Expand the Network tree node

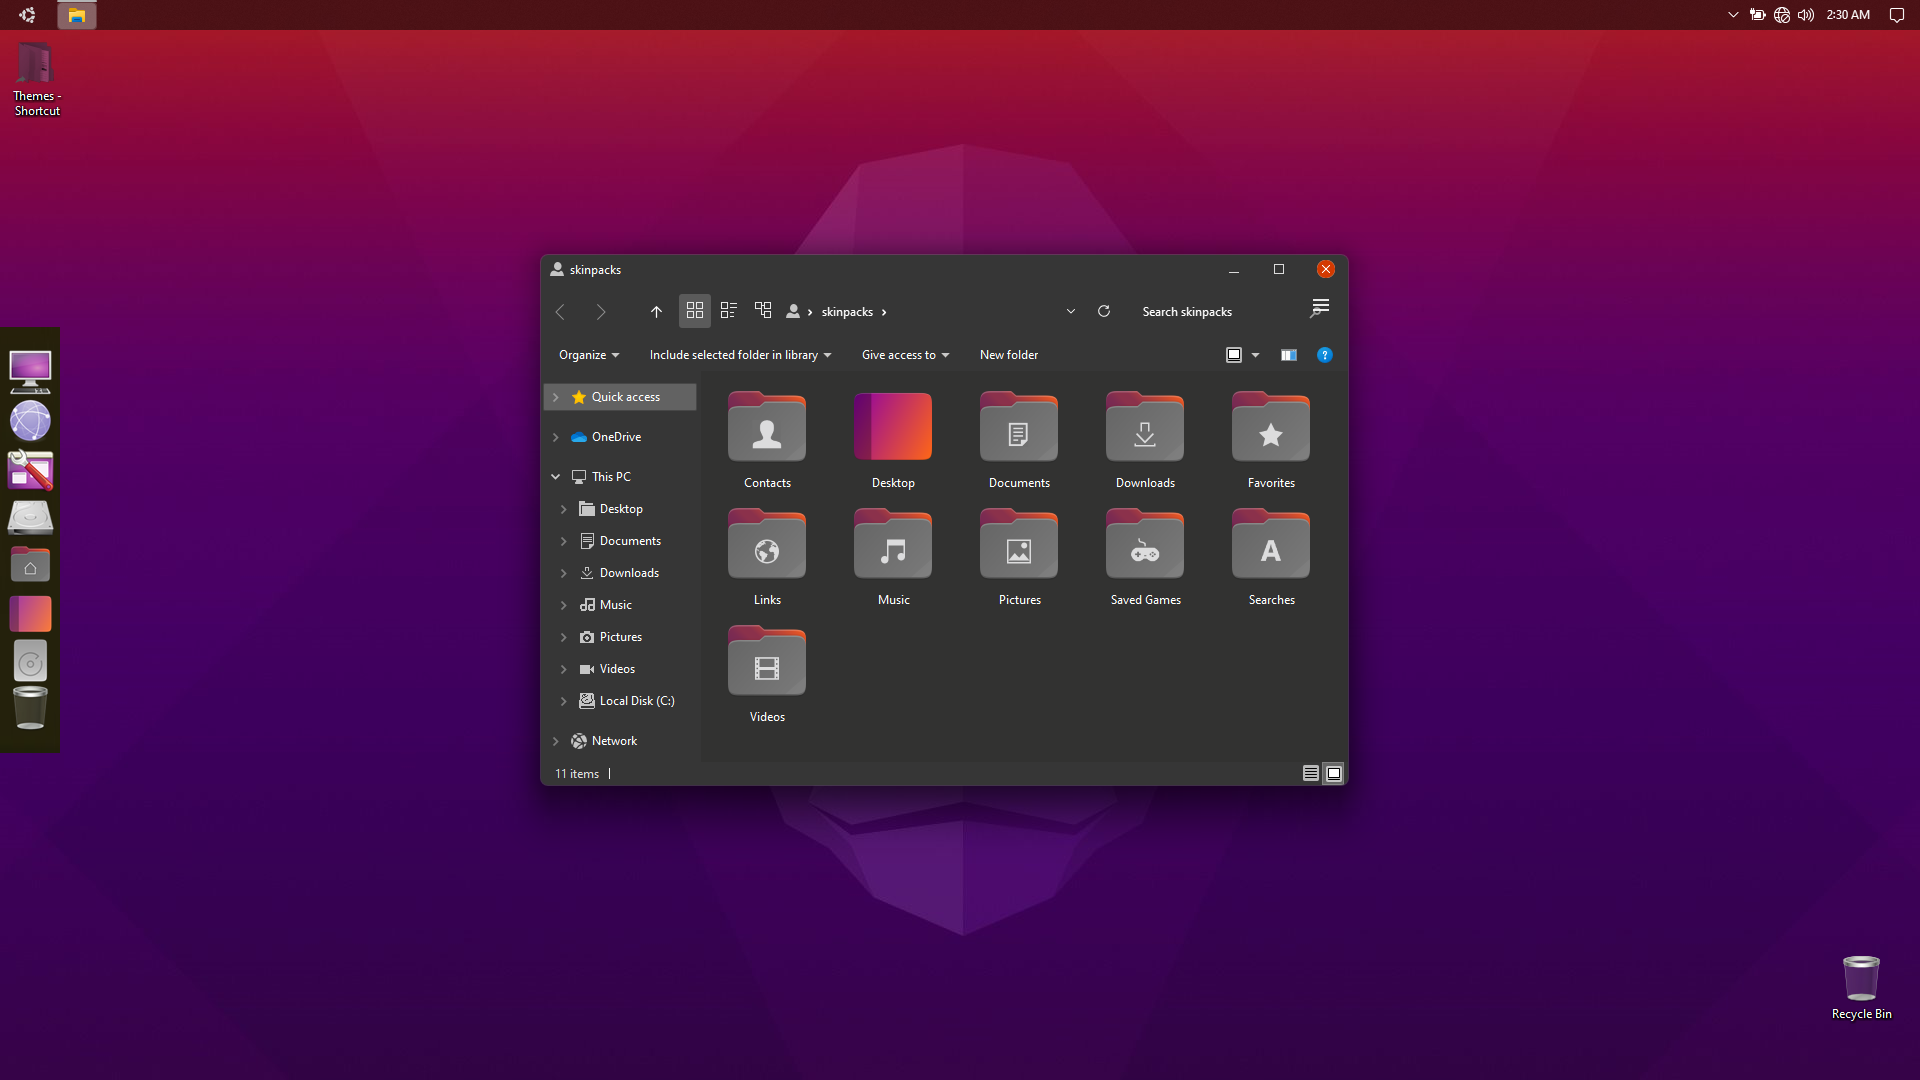click(556, 741)
